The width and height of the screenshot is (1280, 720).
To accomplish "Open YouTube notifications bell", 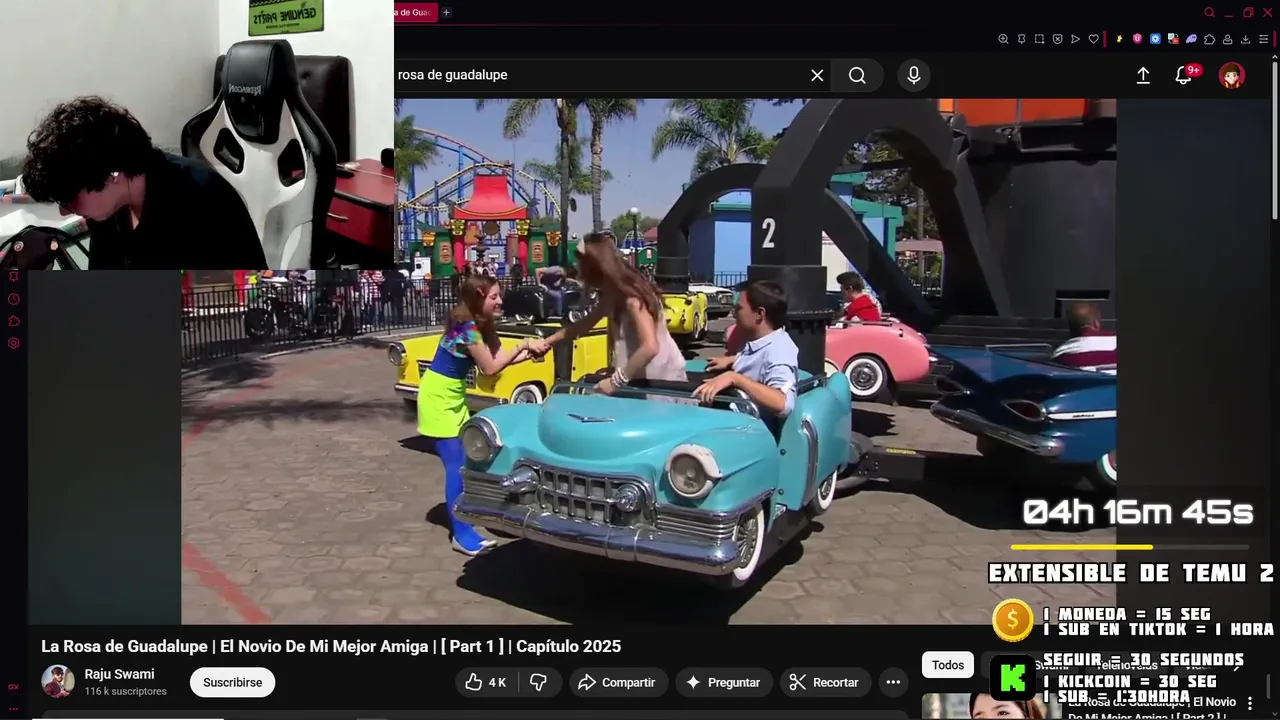I will click(1184, 75).
